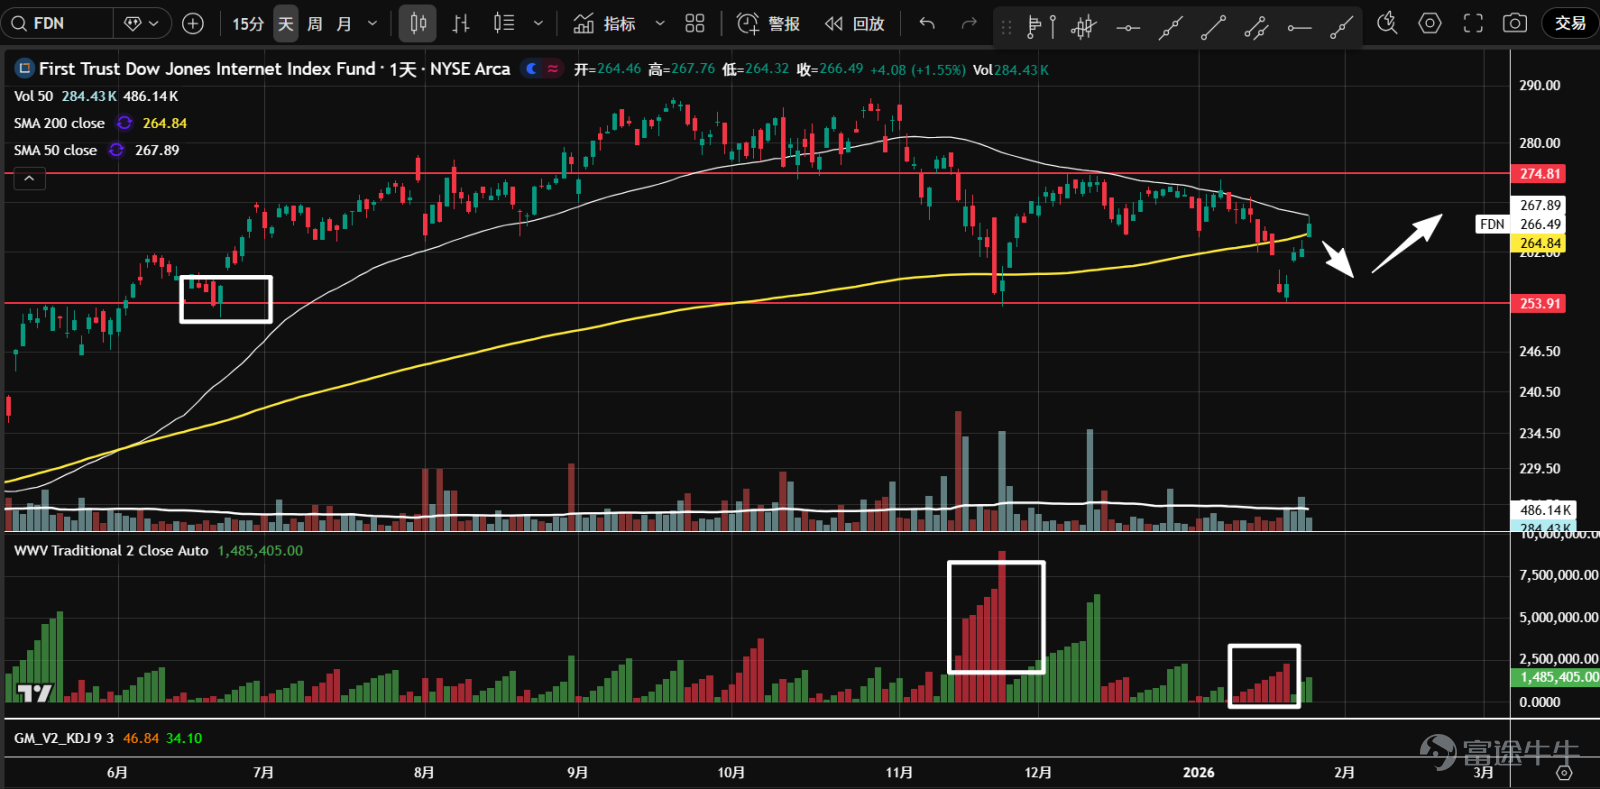Select the SMA 200 close legend
Image resolution: width=1600 pixels, height=789 pixels.
(x=59, y=123)
